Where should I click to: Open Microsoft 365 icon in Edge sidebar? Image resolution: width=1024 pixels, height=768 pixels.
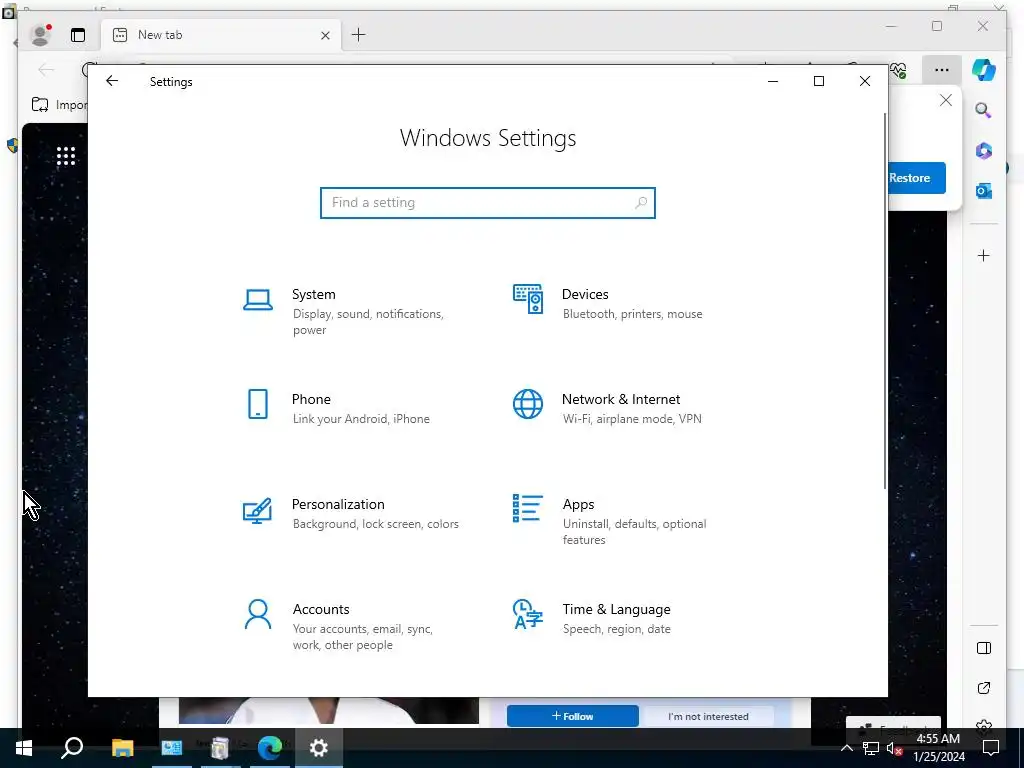pyautogui.click(x=984, y=151)
